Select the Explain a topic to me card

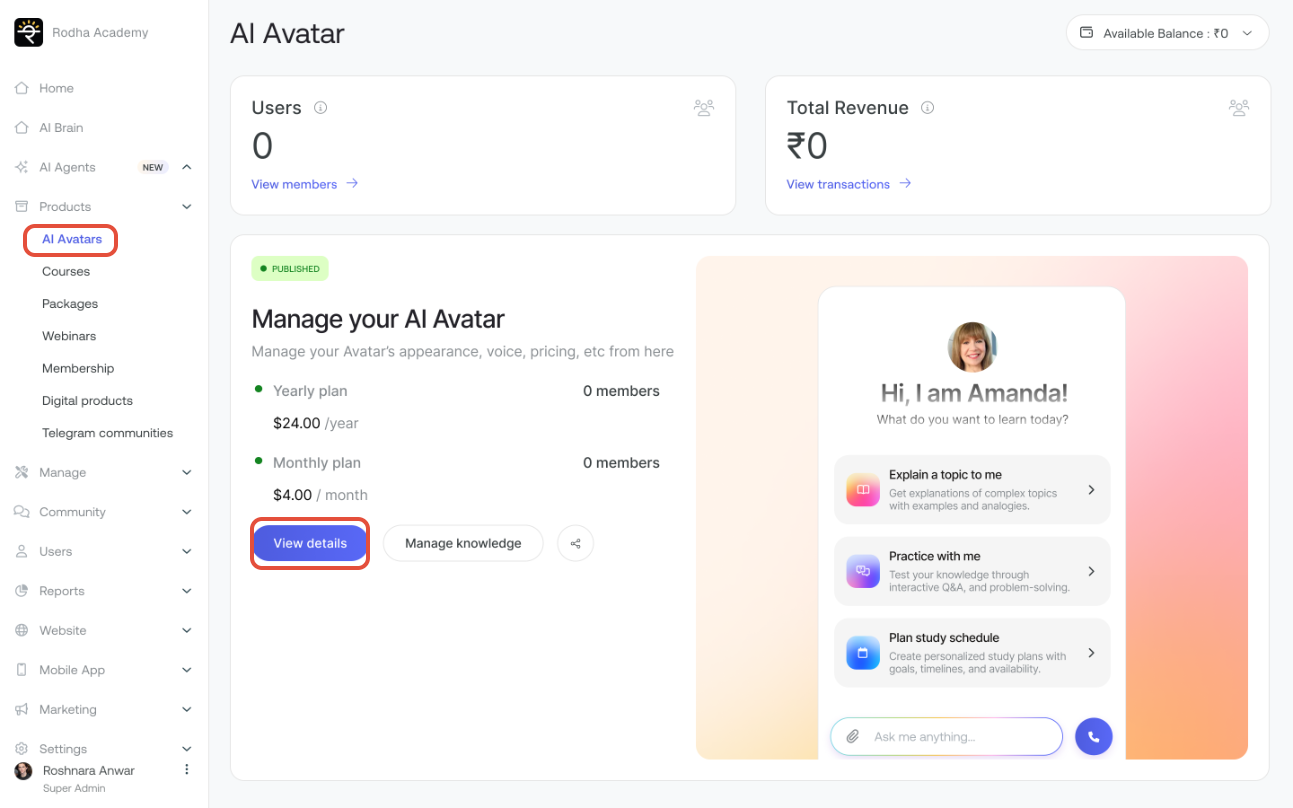point(971,490)
